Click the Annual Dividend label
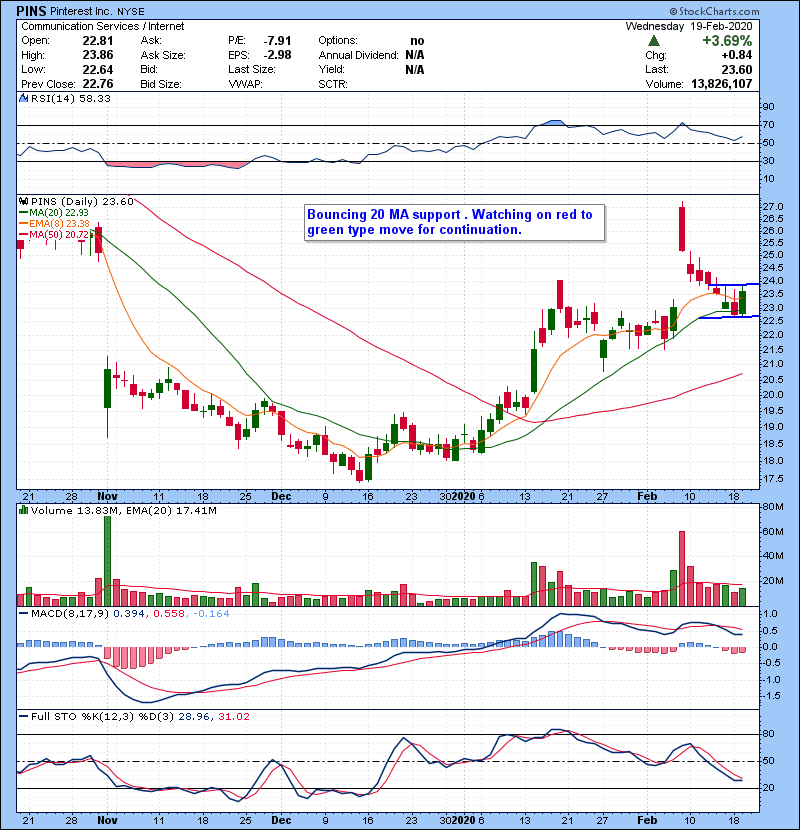Image resolution: width=800 pixels, height=830 pixels. coord(358,55)
